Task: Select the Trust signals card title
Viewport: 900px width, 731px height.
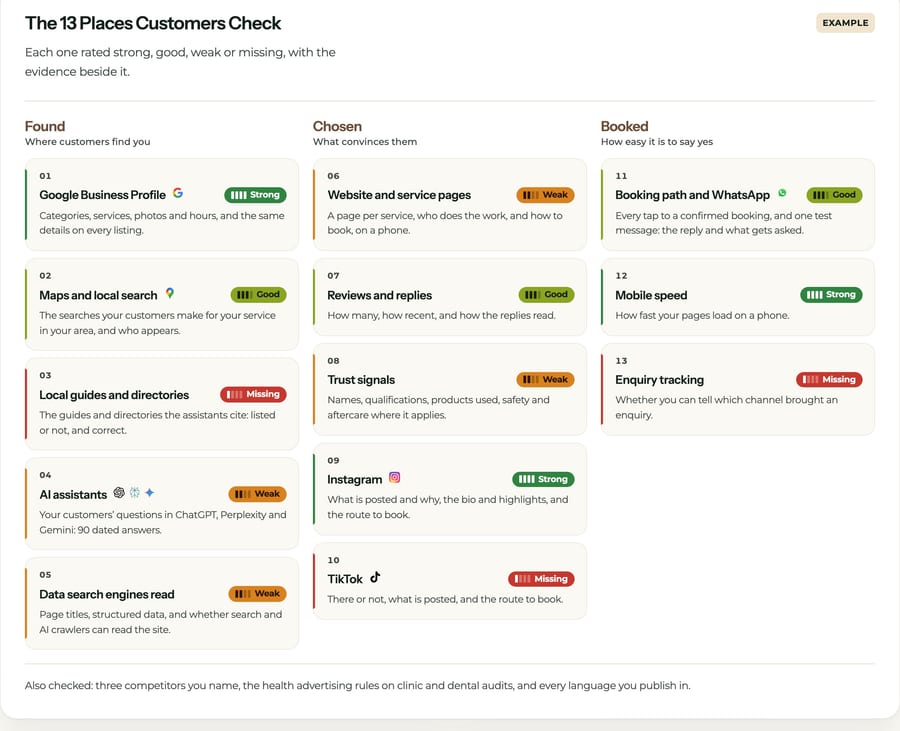Action: tap(361, 380)
